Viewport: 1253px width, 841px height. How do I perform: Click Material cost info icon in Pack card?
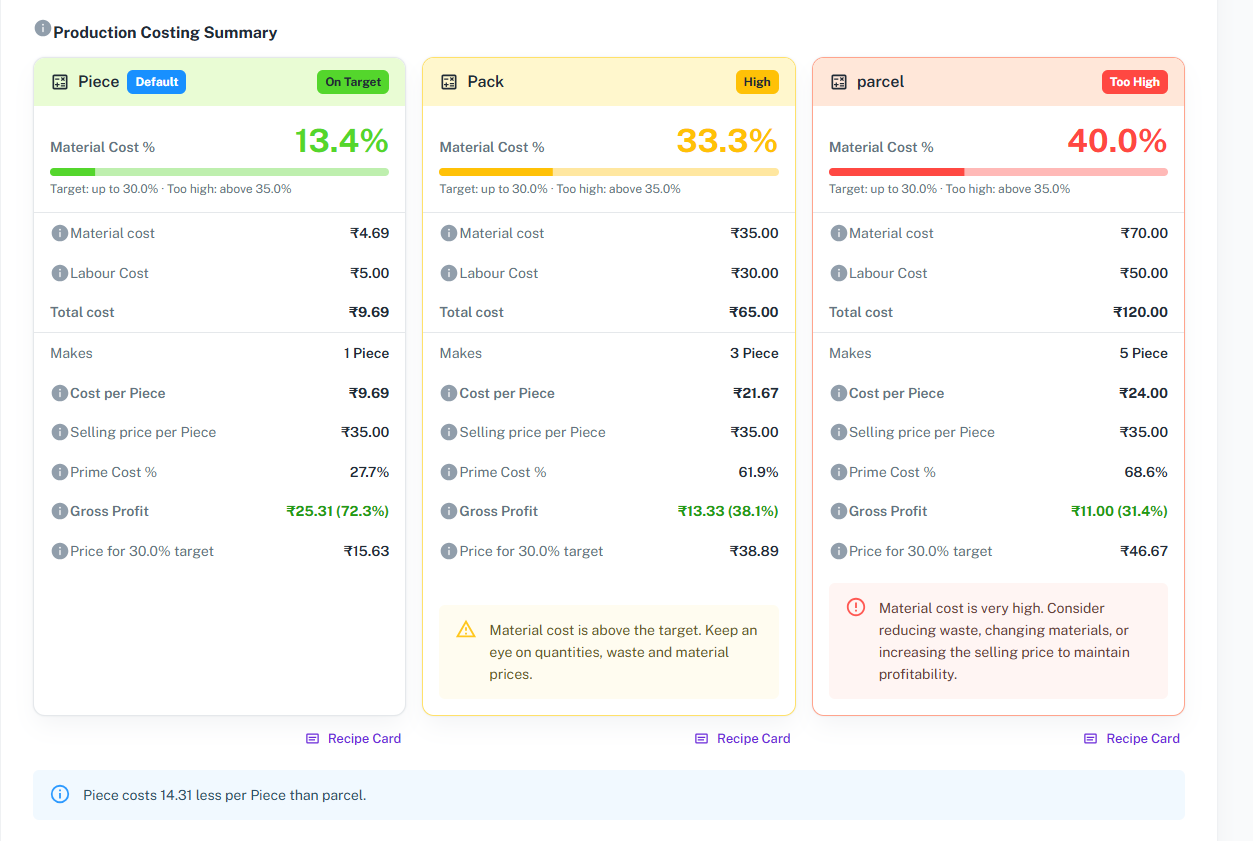[448, 233]
